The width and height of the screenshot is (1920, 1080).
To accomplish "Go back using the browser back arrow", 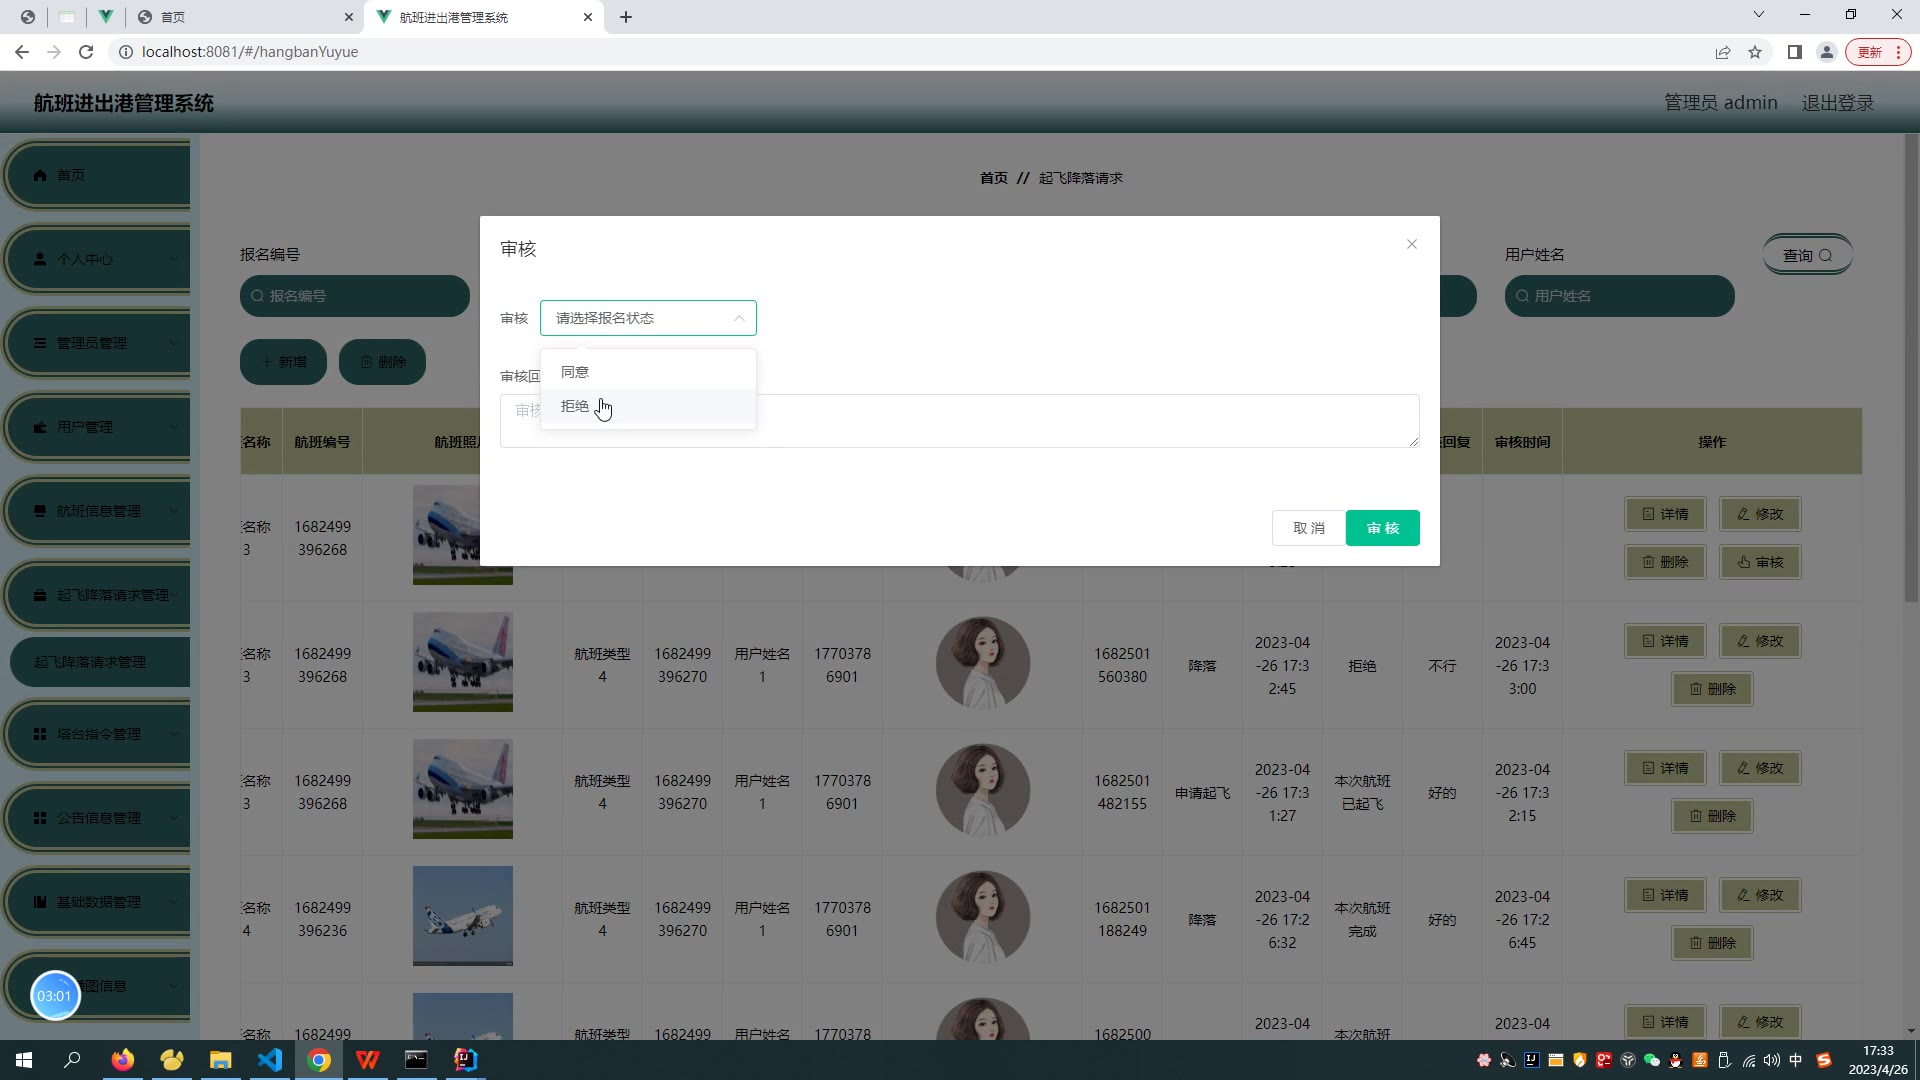I will point(22,52).
